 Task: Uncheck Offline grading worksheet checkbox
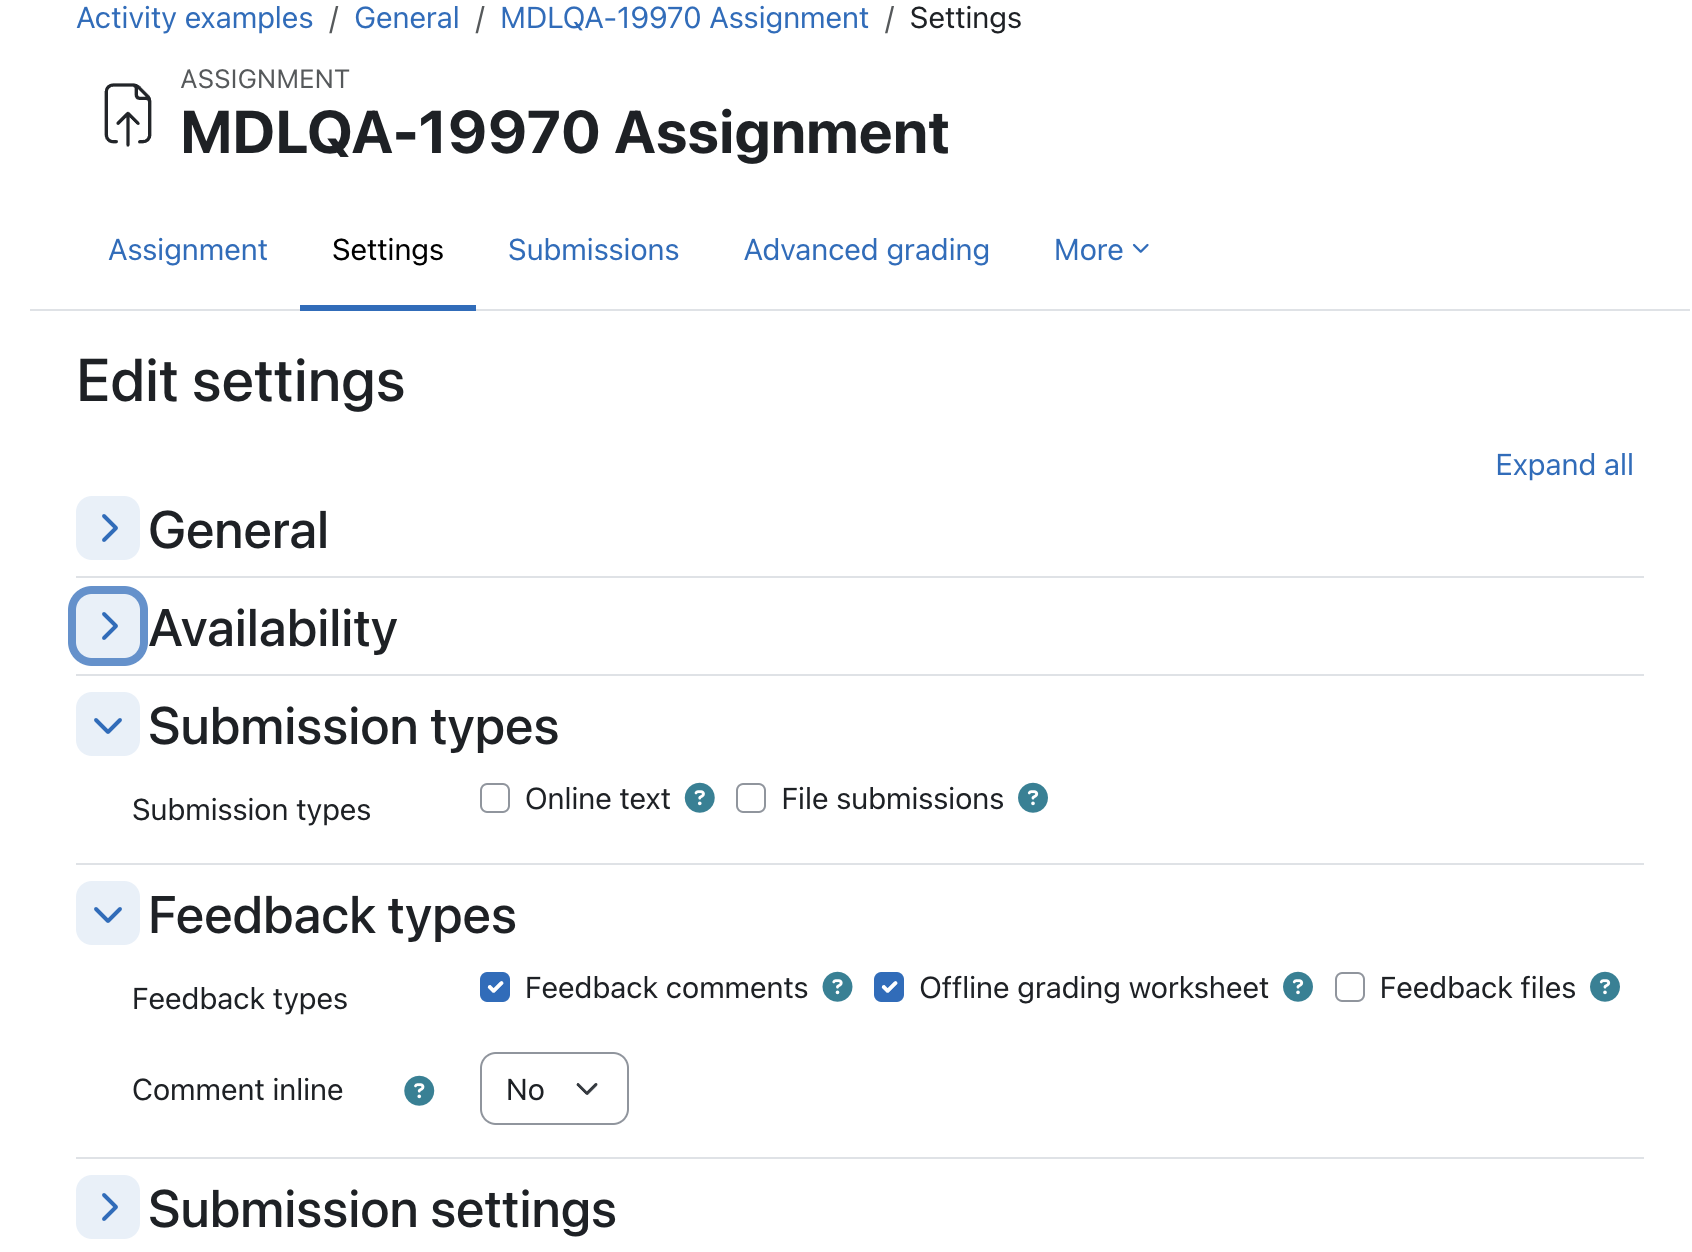tap(889, 987)
